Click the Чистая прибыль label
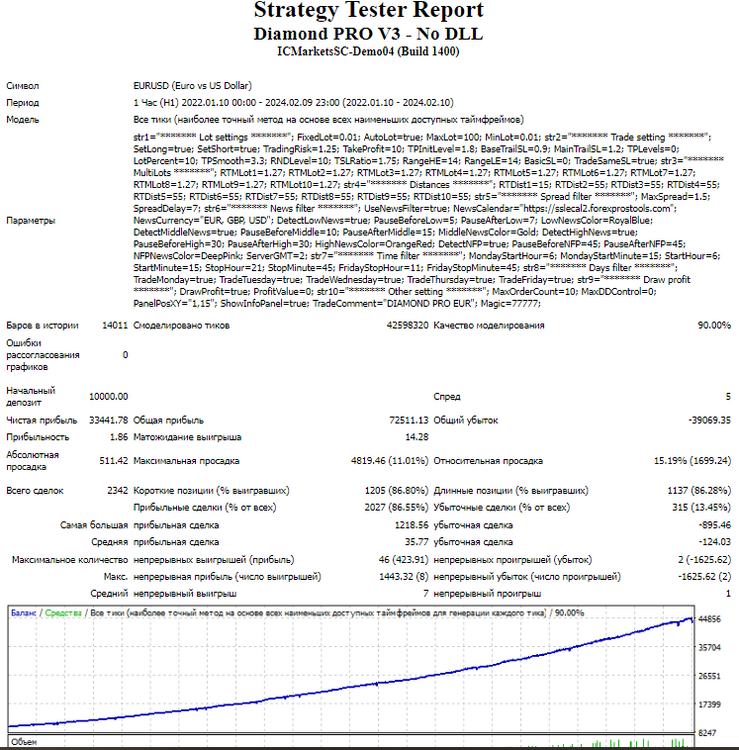Image resolution: width=739 pixels, height=750 pixels. 41,420
